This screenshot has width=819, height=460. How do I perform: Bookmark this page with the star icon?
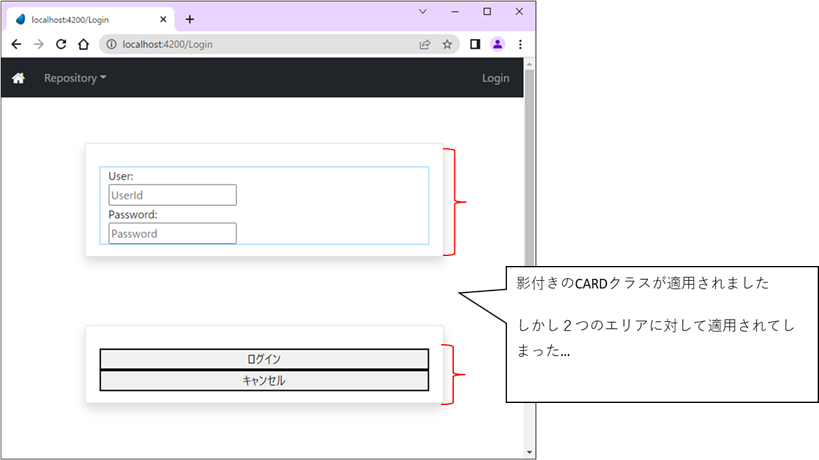447,44
